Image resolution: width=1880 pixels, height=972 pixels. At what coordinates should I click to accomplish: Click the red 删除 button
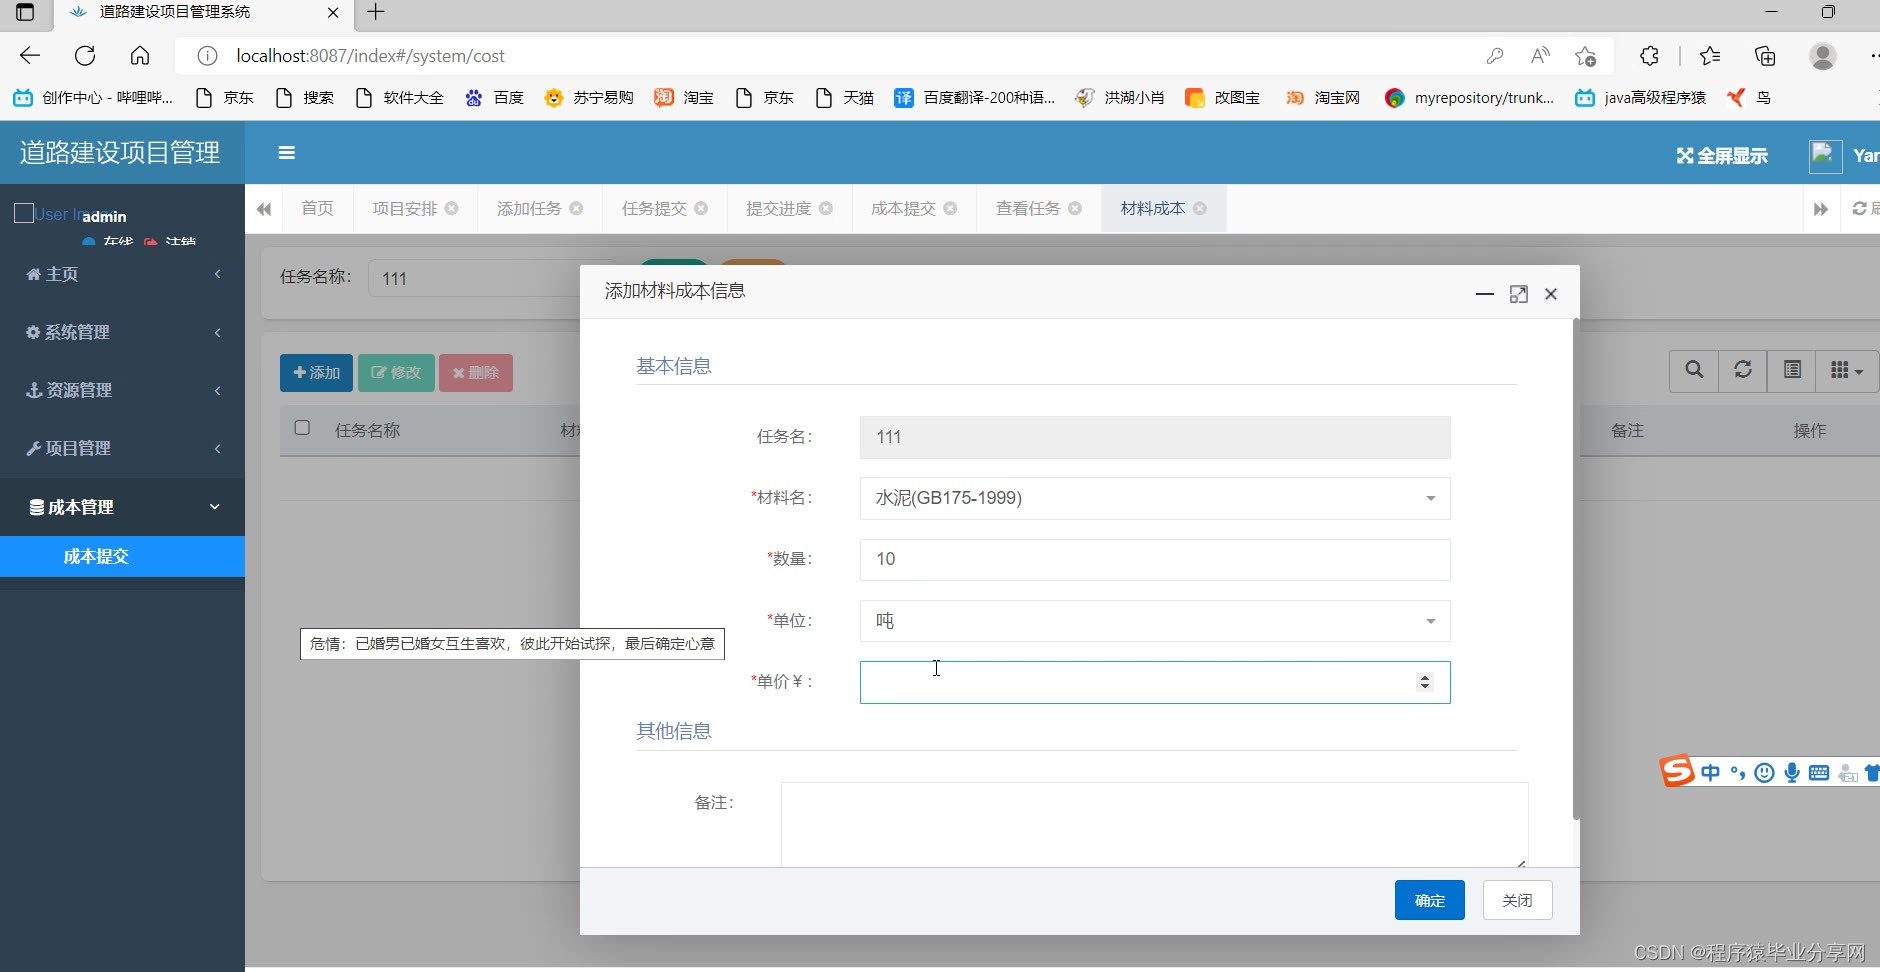tap(476, 373)
